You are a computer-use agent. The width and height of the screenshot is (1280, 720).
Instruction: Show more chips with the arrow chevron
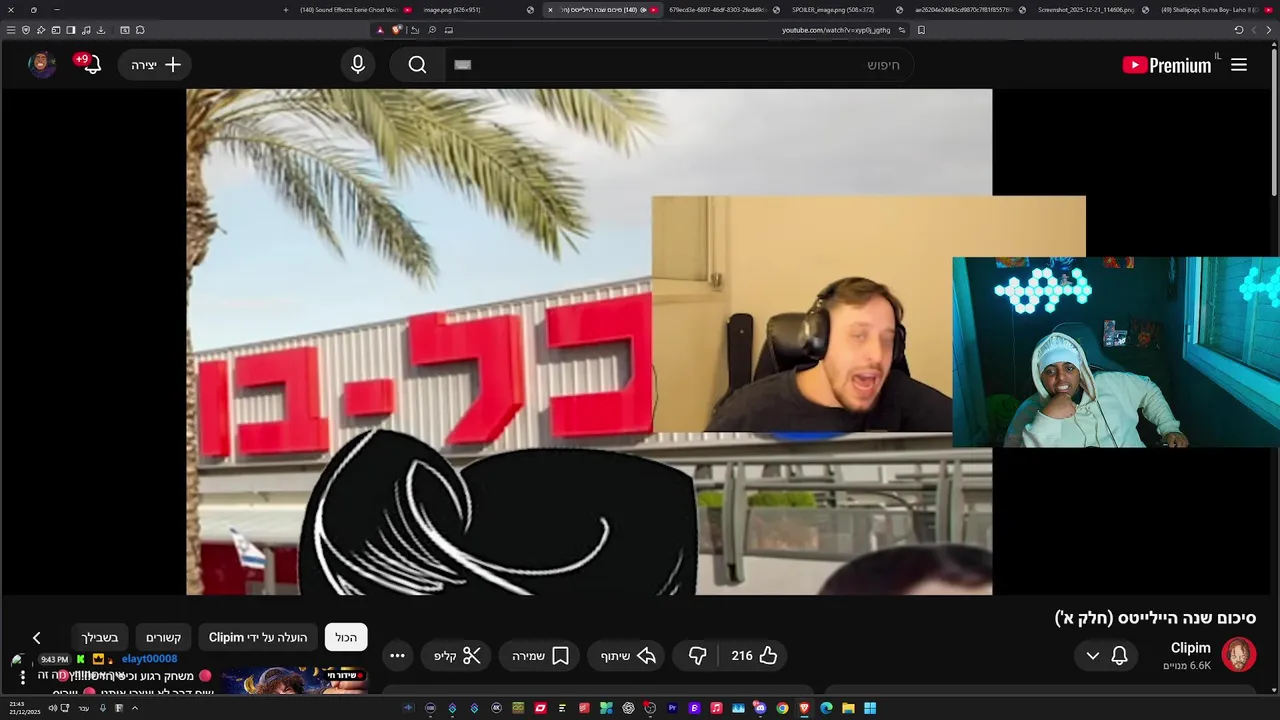(36, 637)
